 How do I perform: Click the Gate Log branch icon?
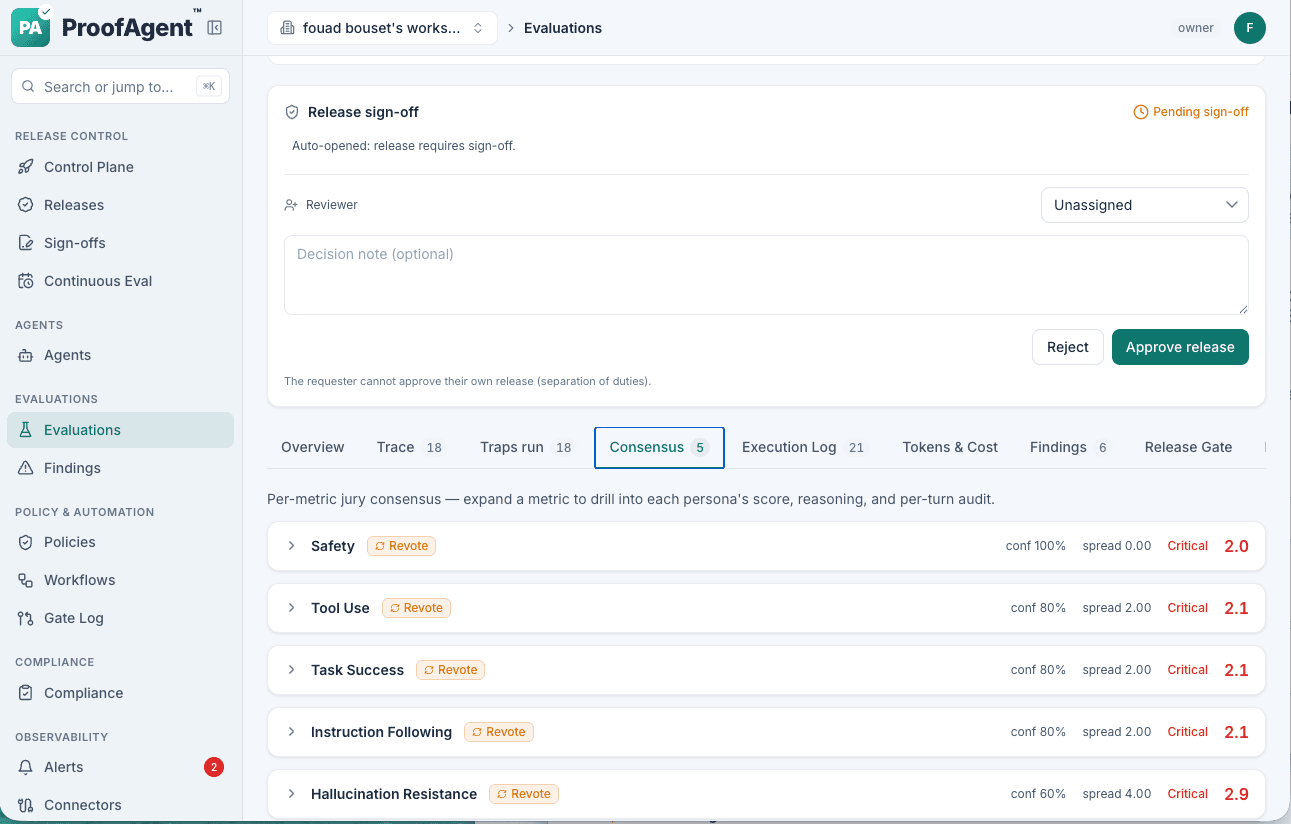coord(26,618)
